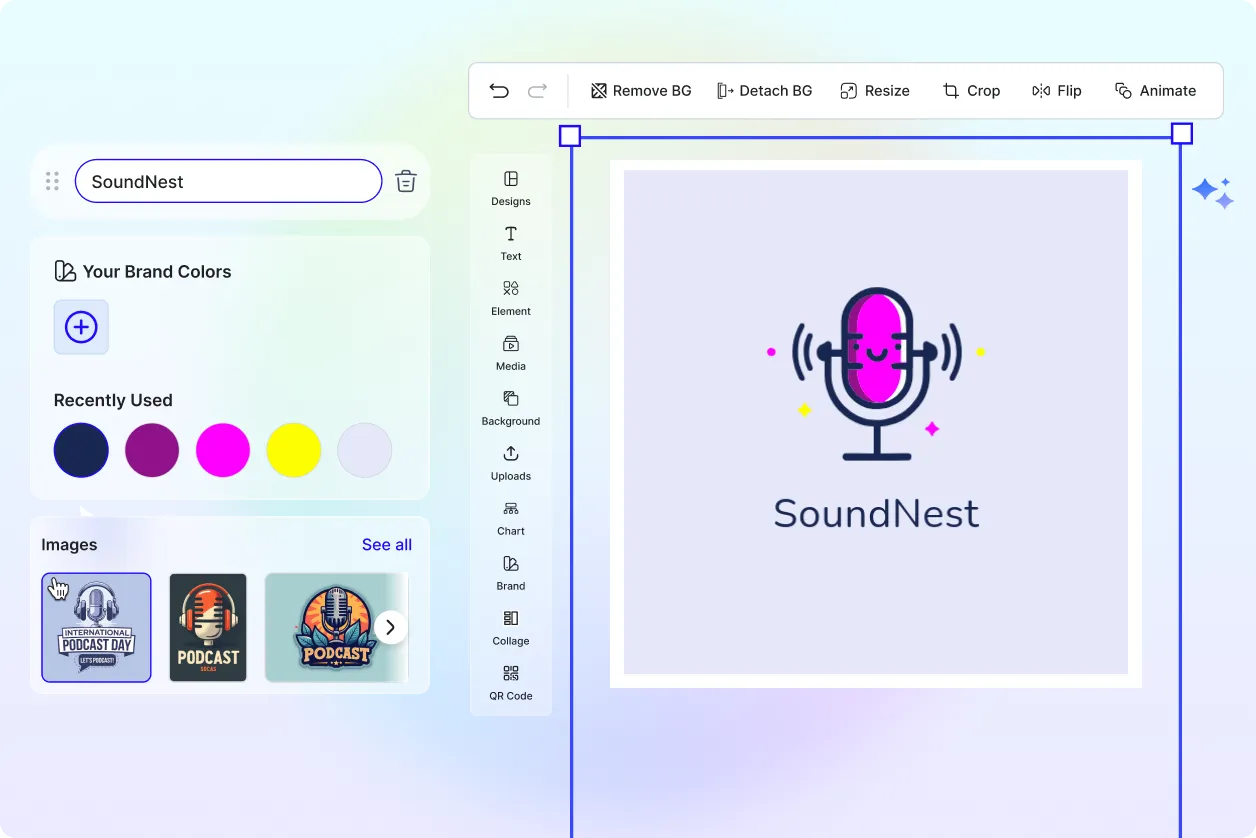Click Remove BG in the toolbar
1256x838 pixels.
click(x=641, y=91)
